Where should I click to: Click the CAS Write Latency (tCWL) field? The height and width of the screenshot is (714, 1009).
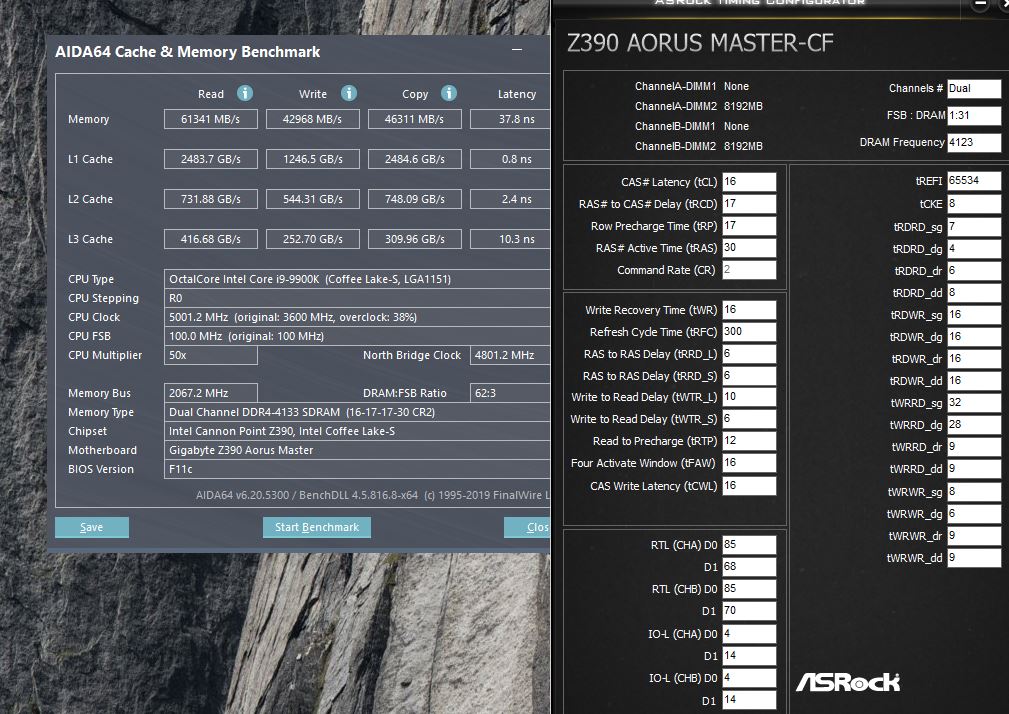click(x=749, y=486)
